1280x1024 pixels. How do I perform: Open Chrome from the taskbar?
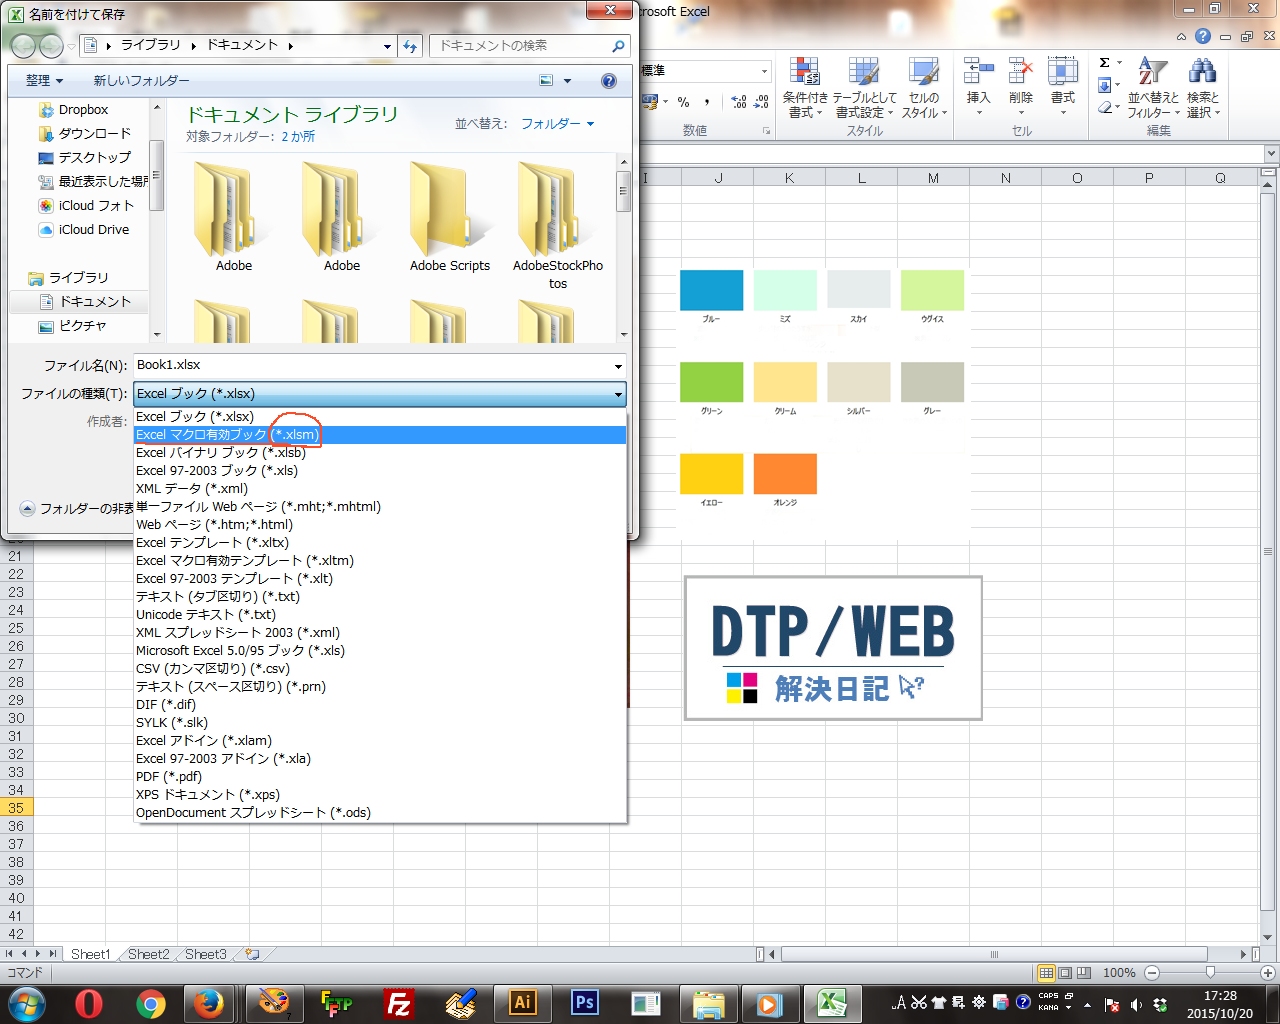pos(151,1003)
